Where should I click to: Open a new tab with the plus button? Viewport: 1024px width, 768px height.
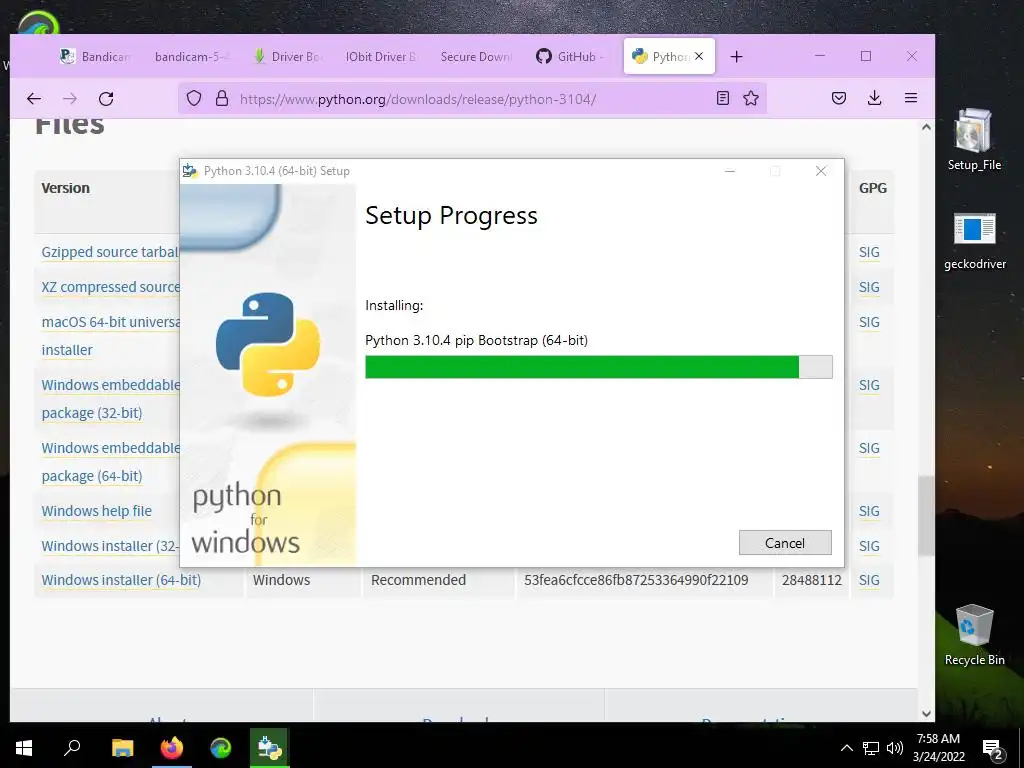pyautogui.click(x=737, y=57)
